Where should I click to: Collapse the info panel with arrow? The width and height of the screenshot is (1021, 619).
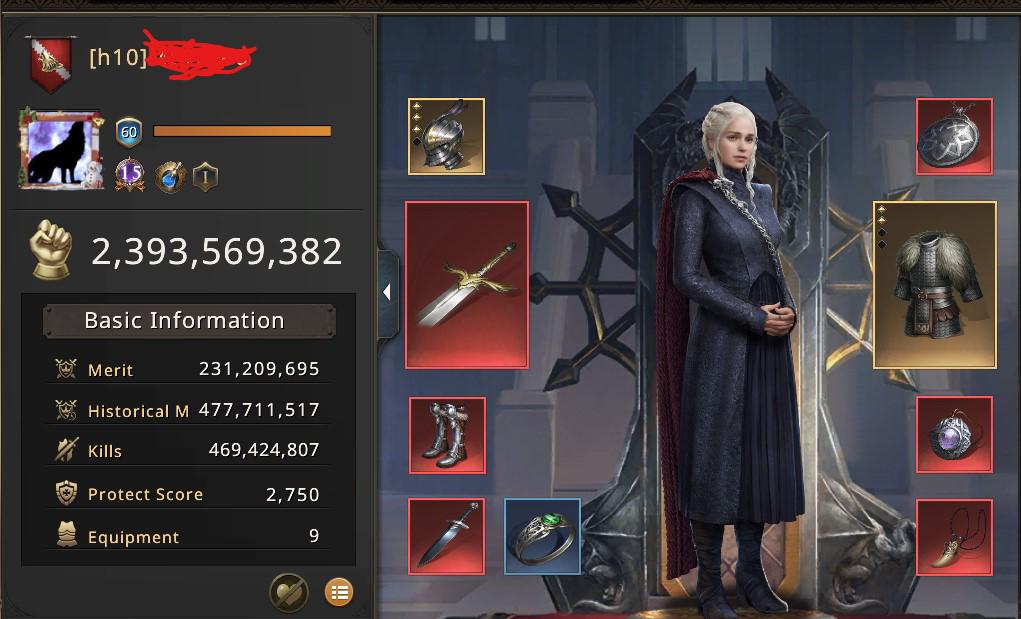(x=387, y=293)
